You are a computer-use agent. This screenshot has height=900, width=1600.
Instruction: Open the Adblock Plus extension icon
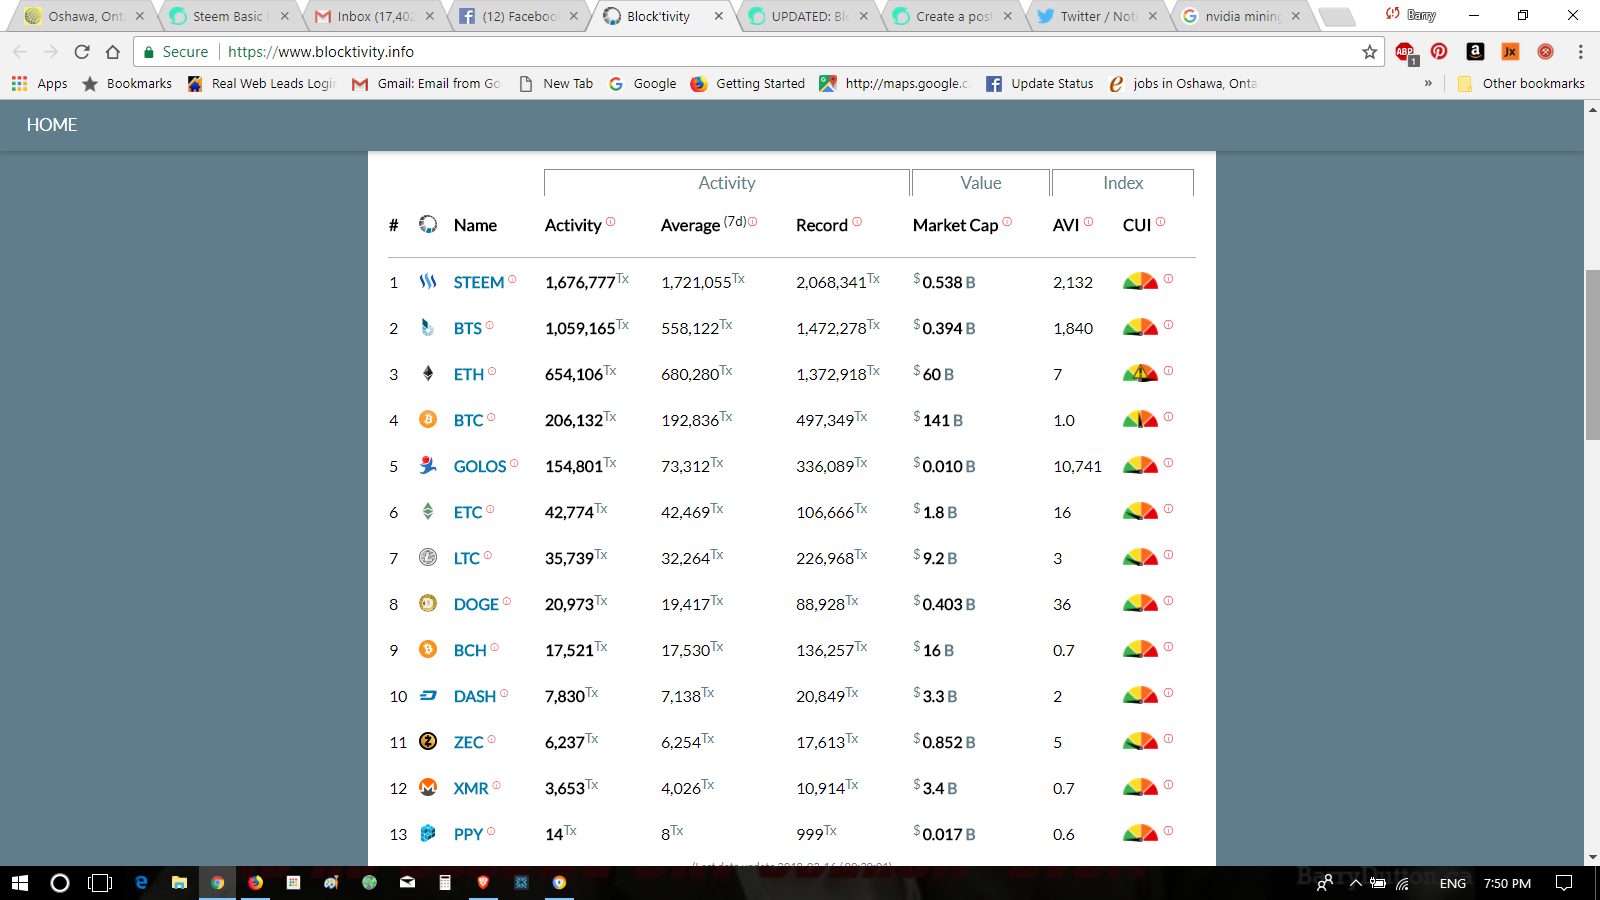(x=1405, y=53)
